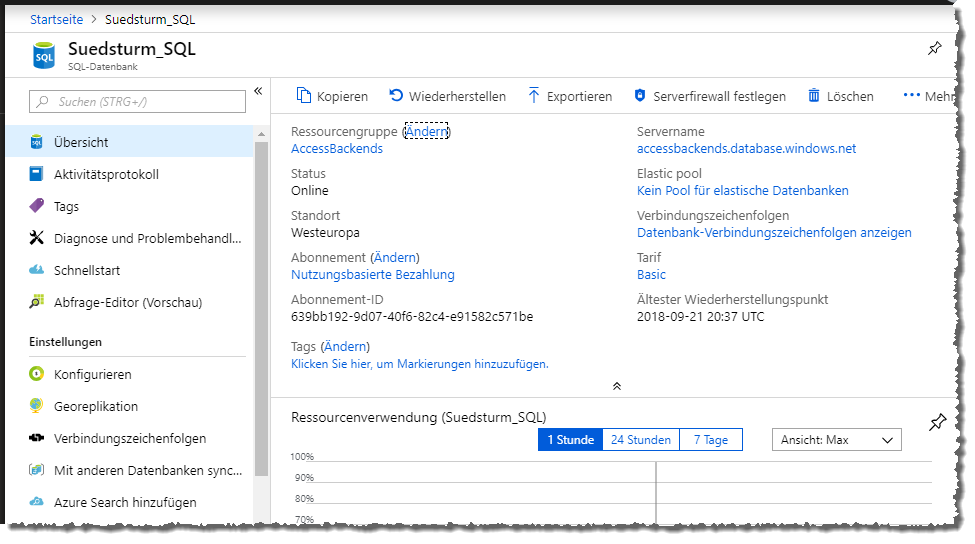Screen dimensions: 975x544
Task: Click the Diagnose wrench icon
Action: (37, 237)
